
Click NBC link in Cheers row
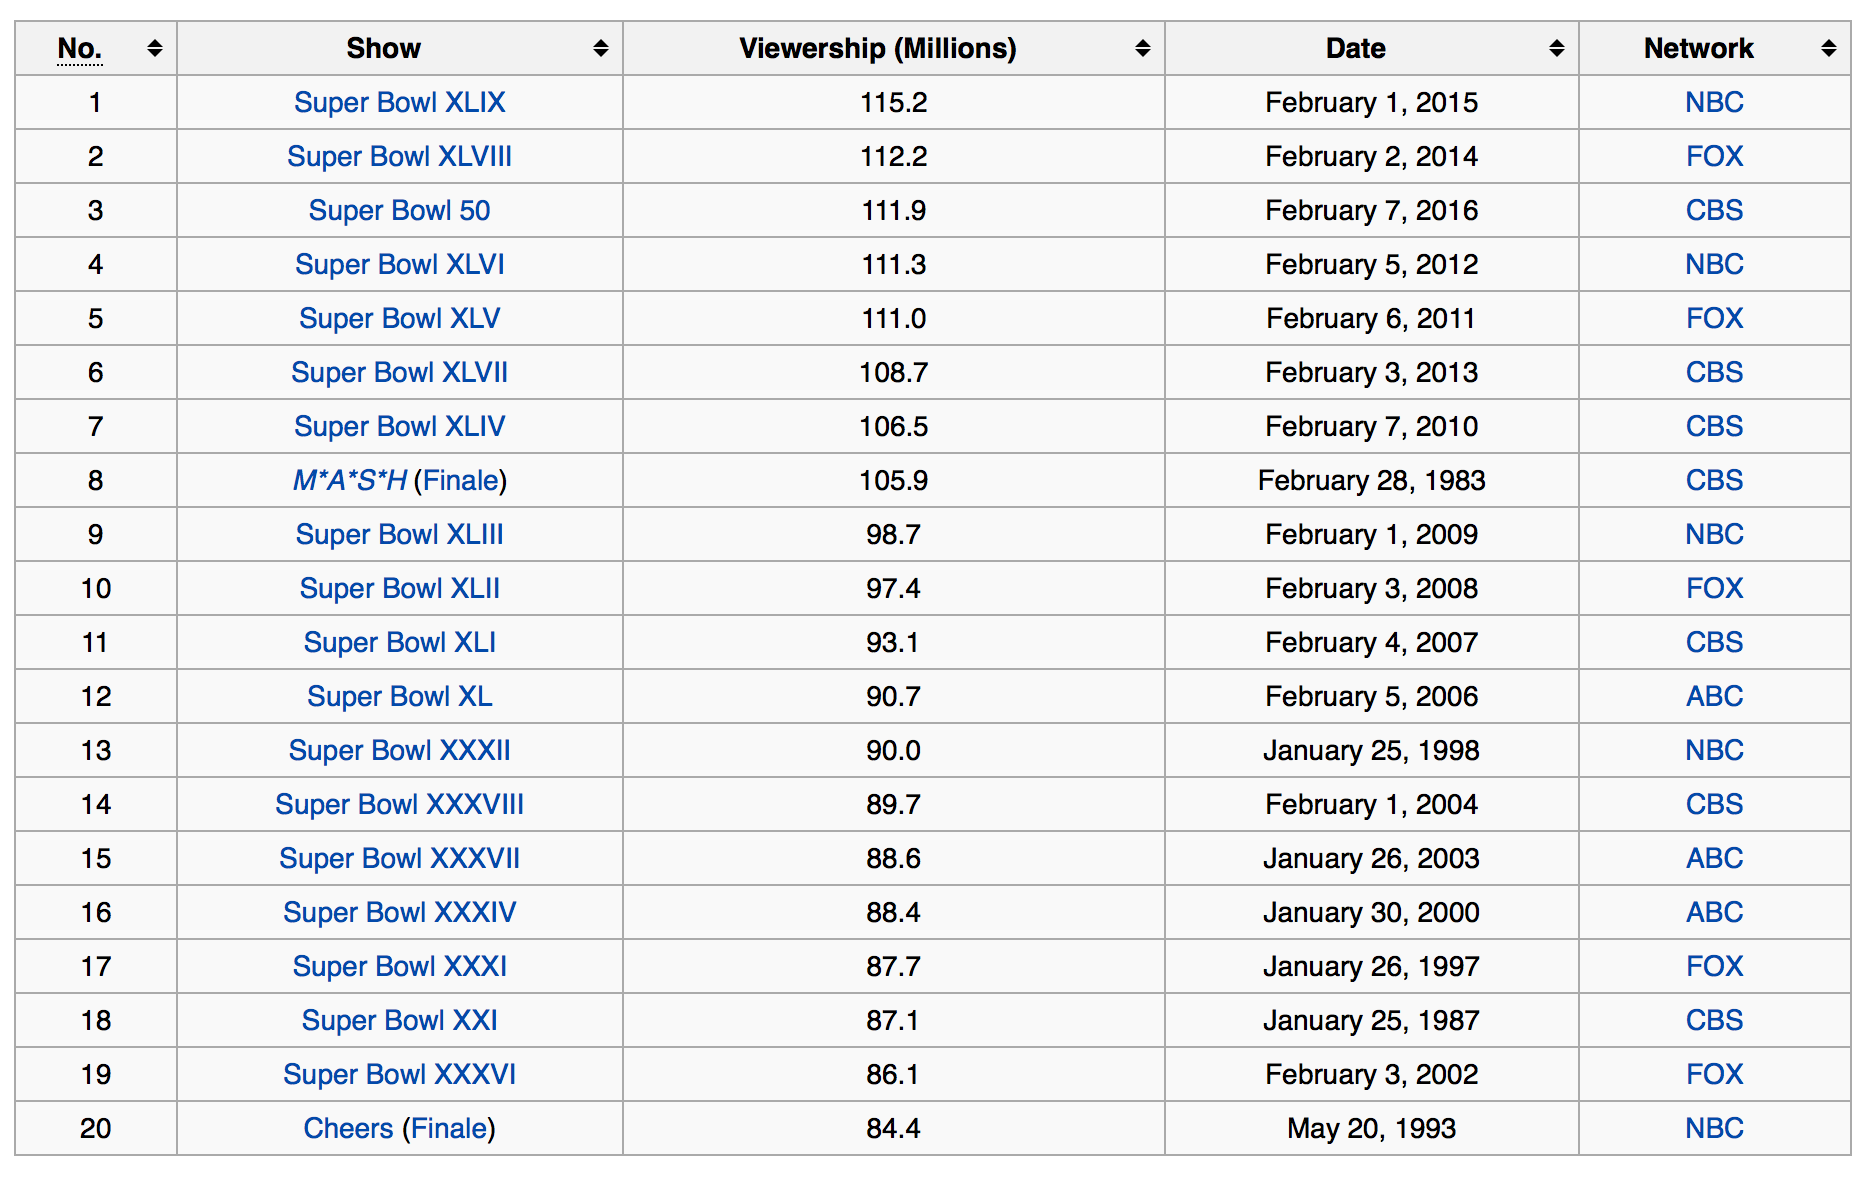click(x=1714, y=1128)
